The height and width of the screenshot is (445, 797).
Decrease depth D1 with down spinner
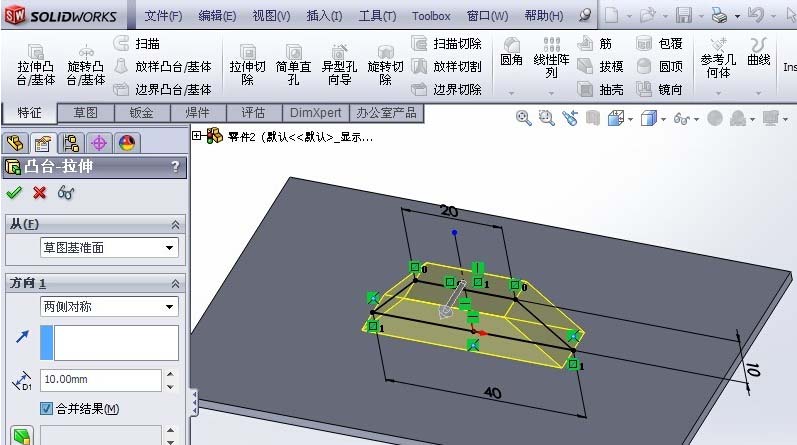point(170,387)
